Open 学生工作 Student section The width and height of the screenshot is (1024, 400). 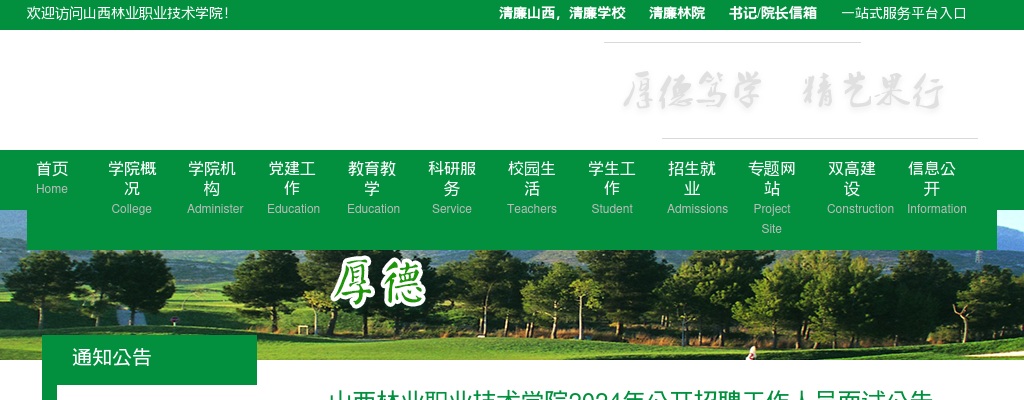[x=612, y=188]
